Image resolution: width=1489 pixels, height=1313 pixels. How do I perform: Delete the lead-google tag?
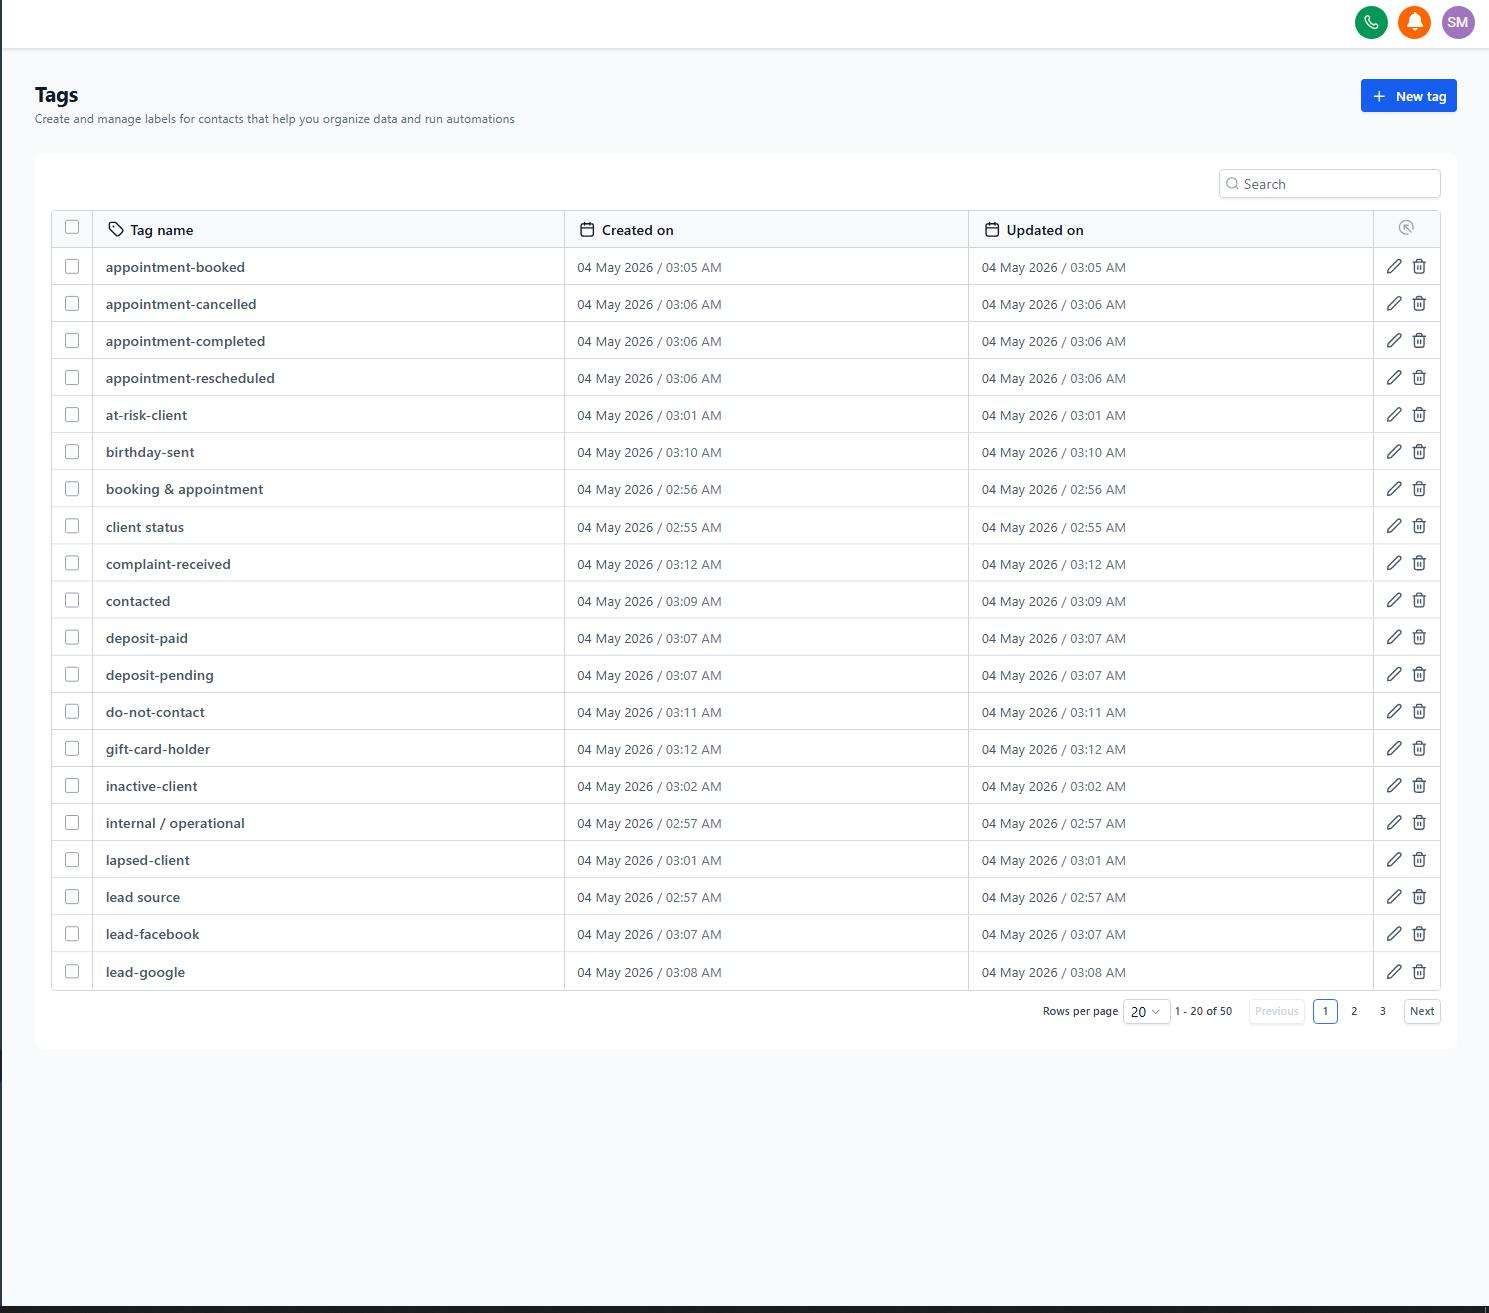[x=1419, y=971]
